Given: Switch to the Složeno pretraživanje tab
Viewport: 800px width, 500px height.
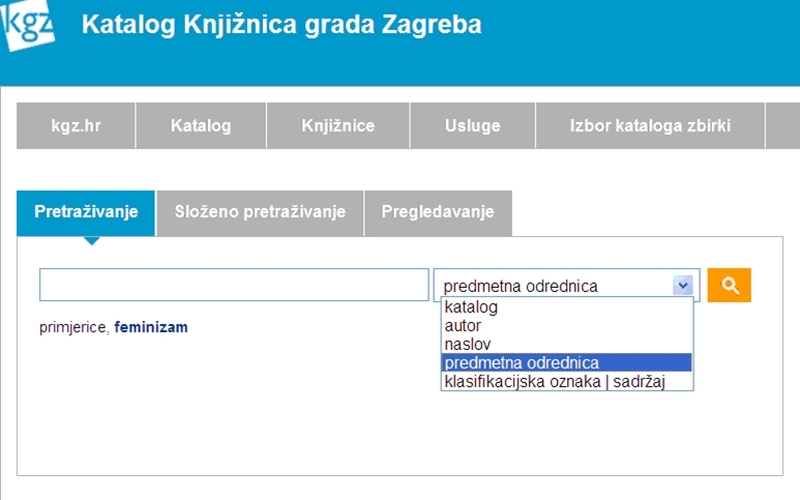Looking at the screenshot, I should click(x=260, y=212).
